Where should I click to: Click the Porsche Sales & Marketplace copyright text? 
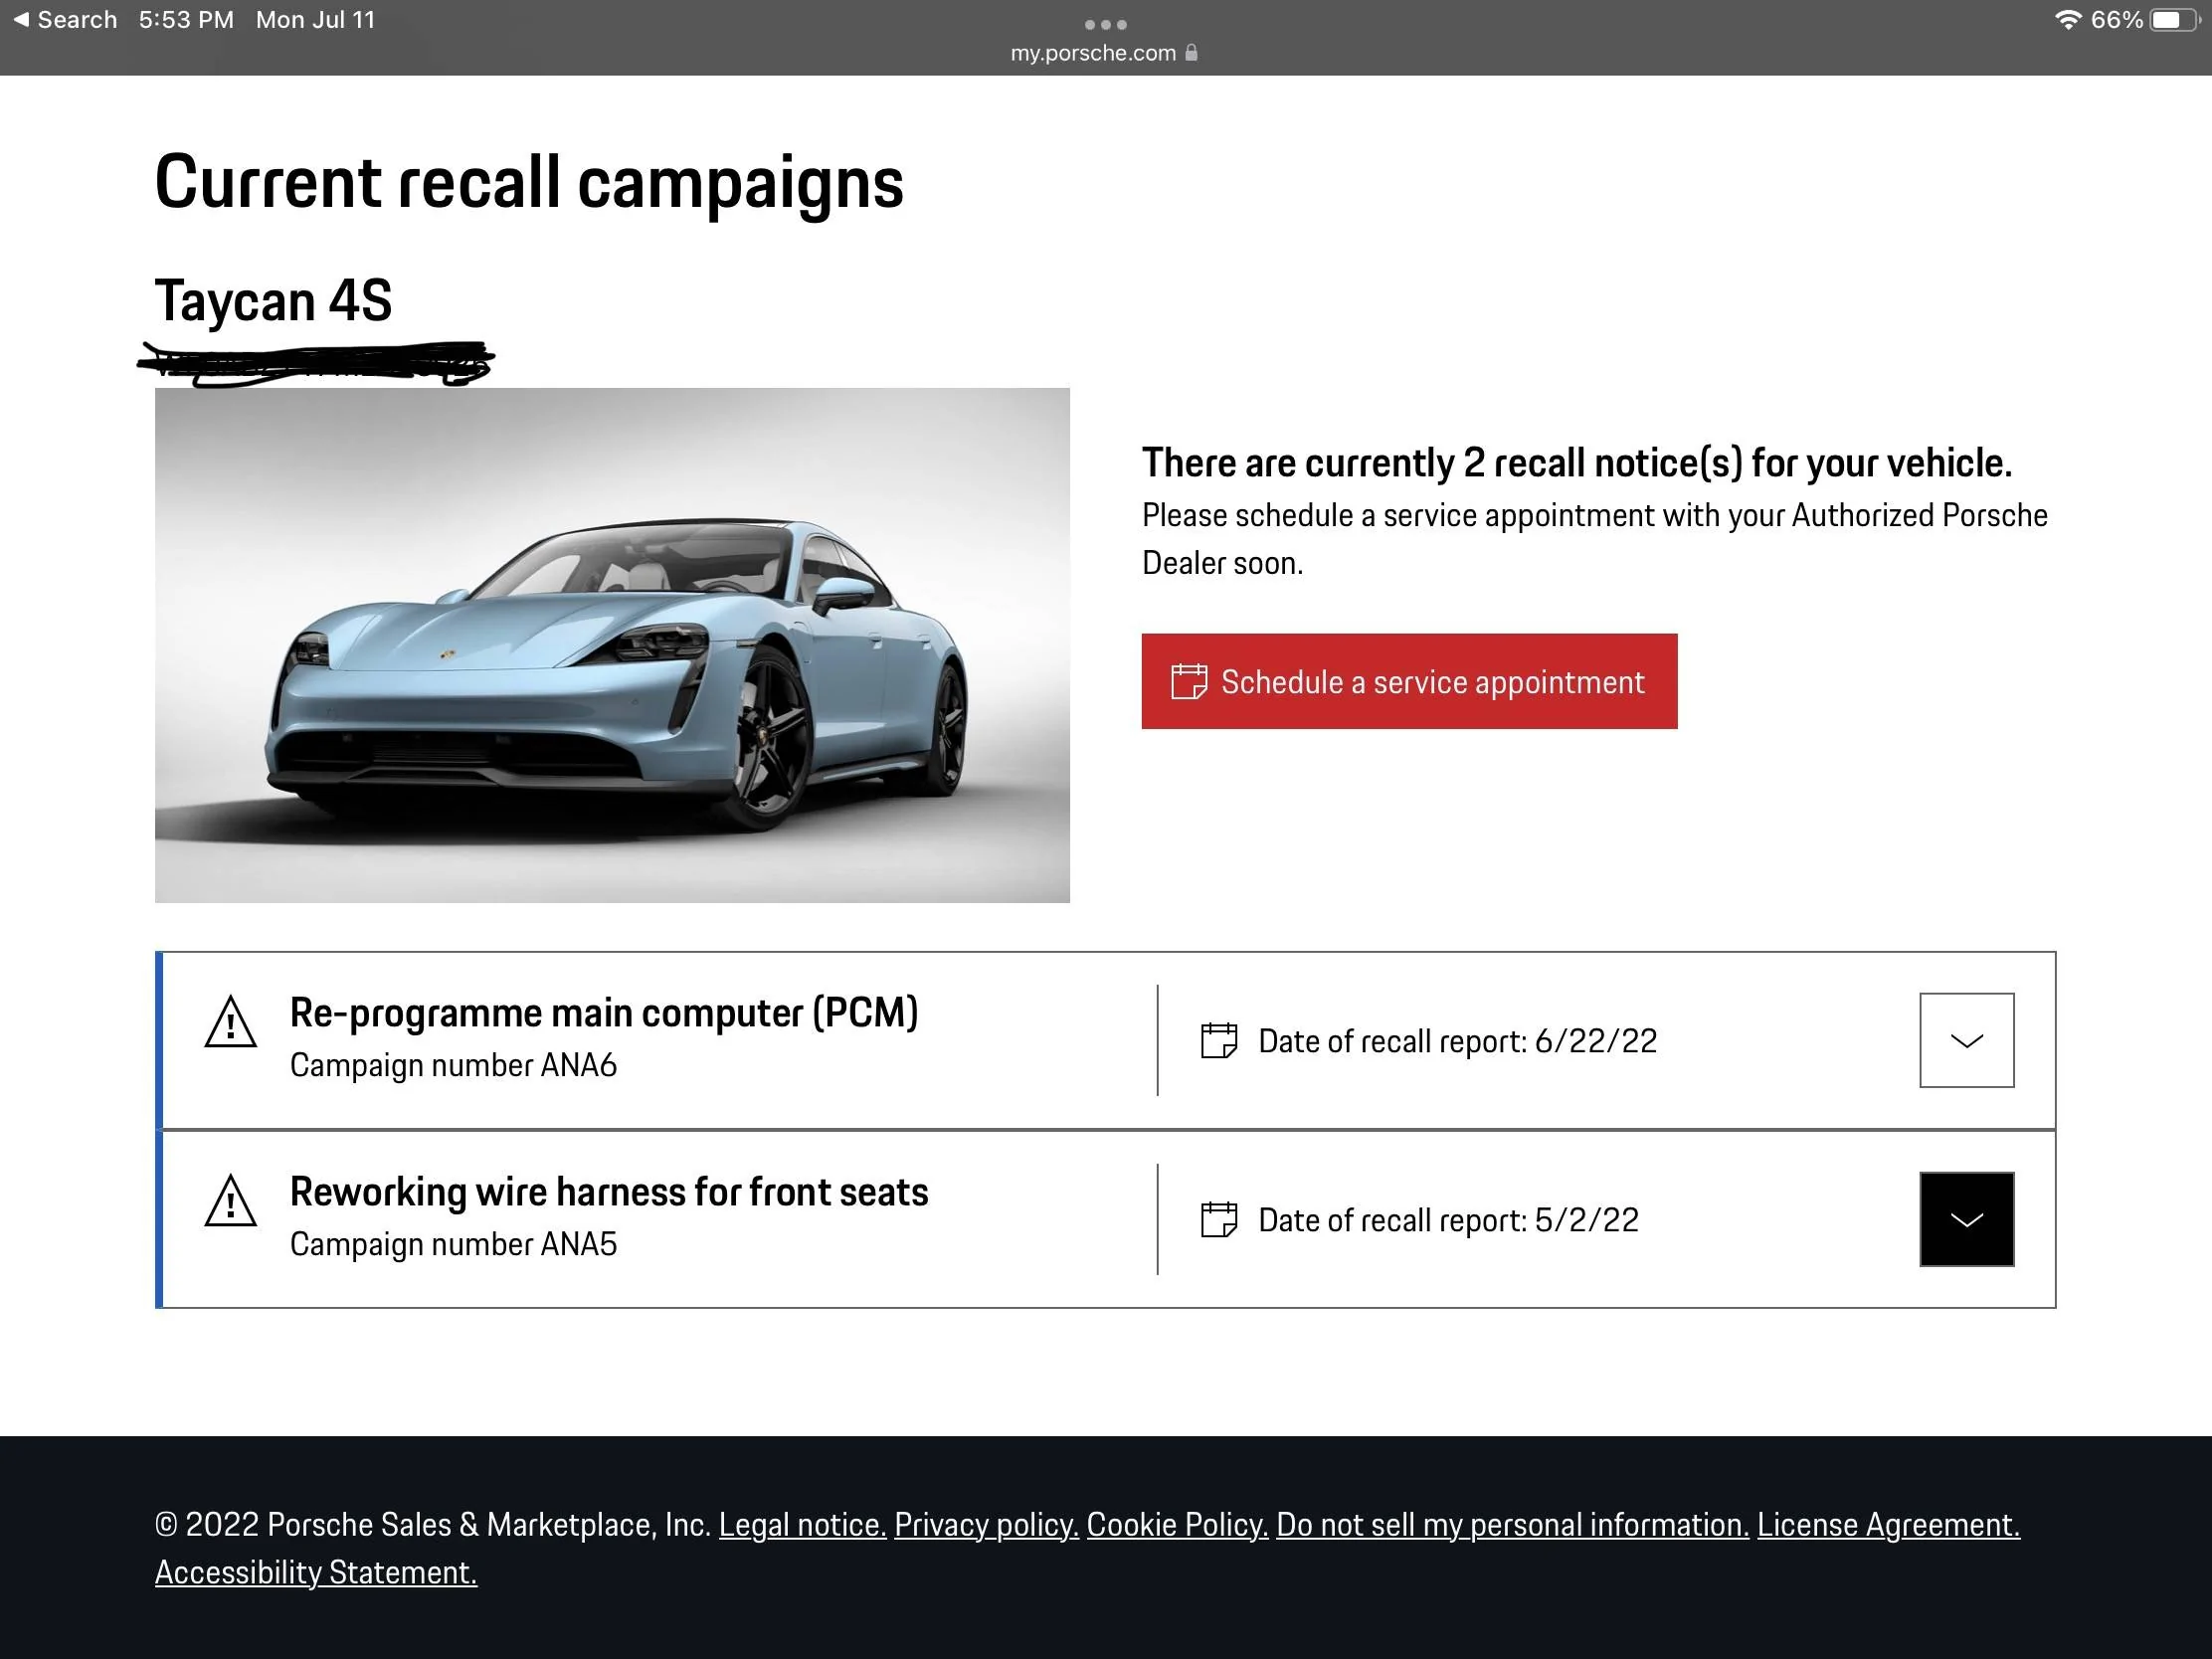(432, 1524)
